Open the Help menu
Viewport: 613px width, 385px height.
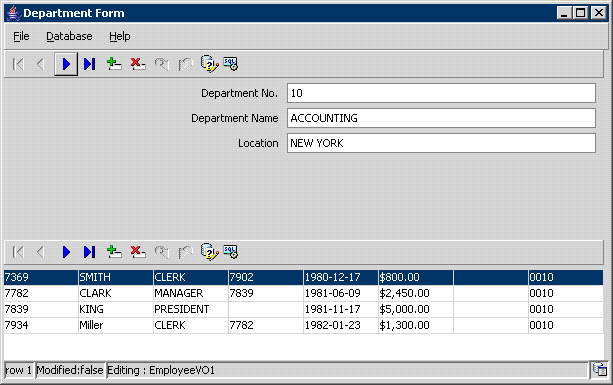click(x=120, y=36)
